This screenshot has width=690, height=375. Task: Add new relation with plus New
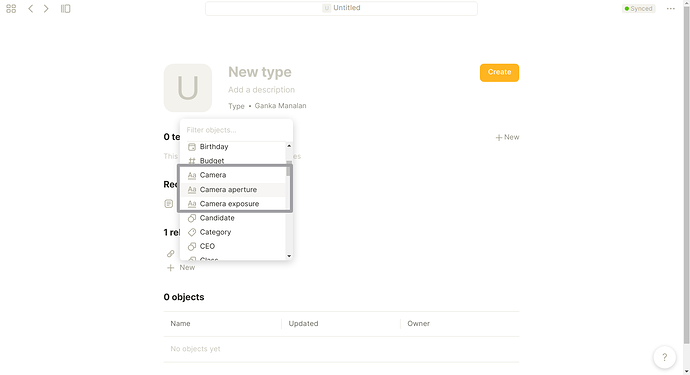tap(181, 268)
